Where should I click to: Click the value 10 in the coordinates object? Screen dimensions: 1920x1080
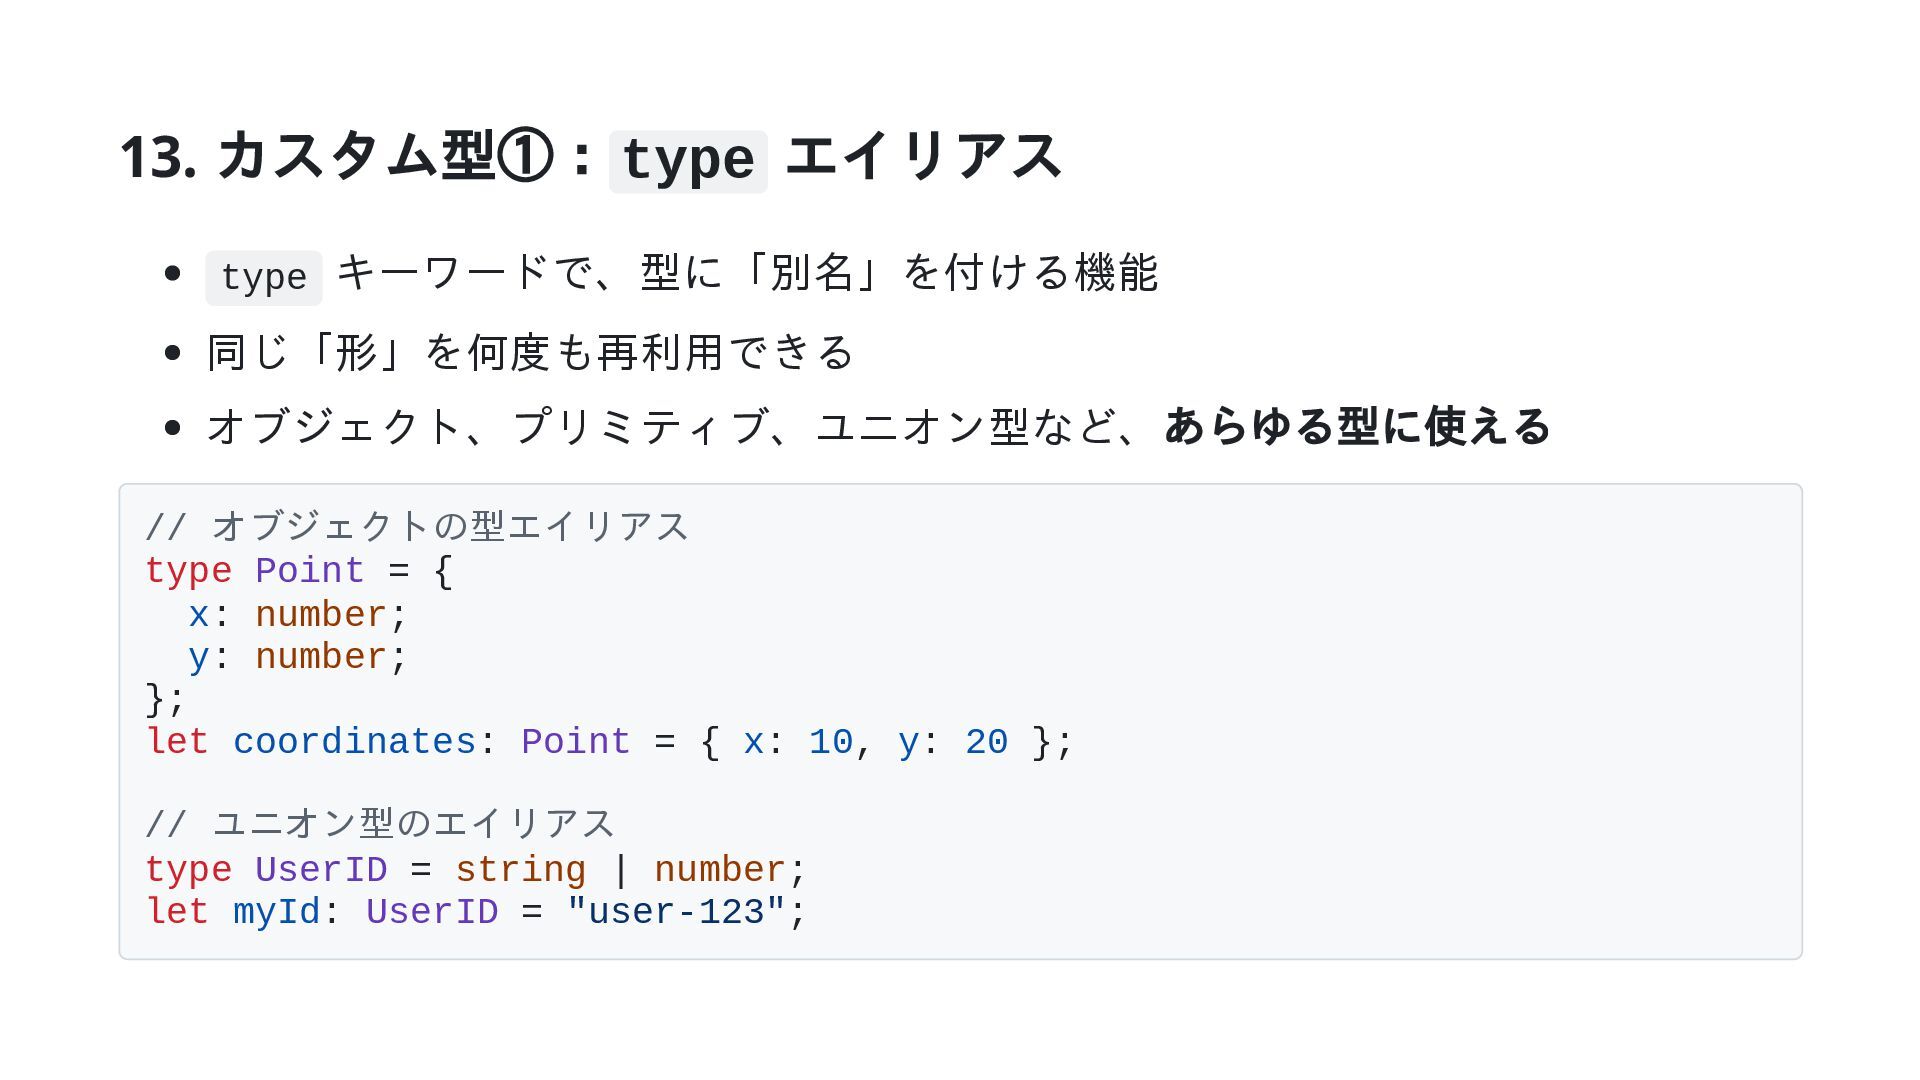(830, 742)
